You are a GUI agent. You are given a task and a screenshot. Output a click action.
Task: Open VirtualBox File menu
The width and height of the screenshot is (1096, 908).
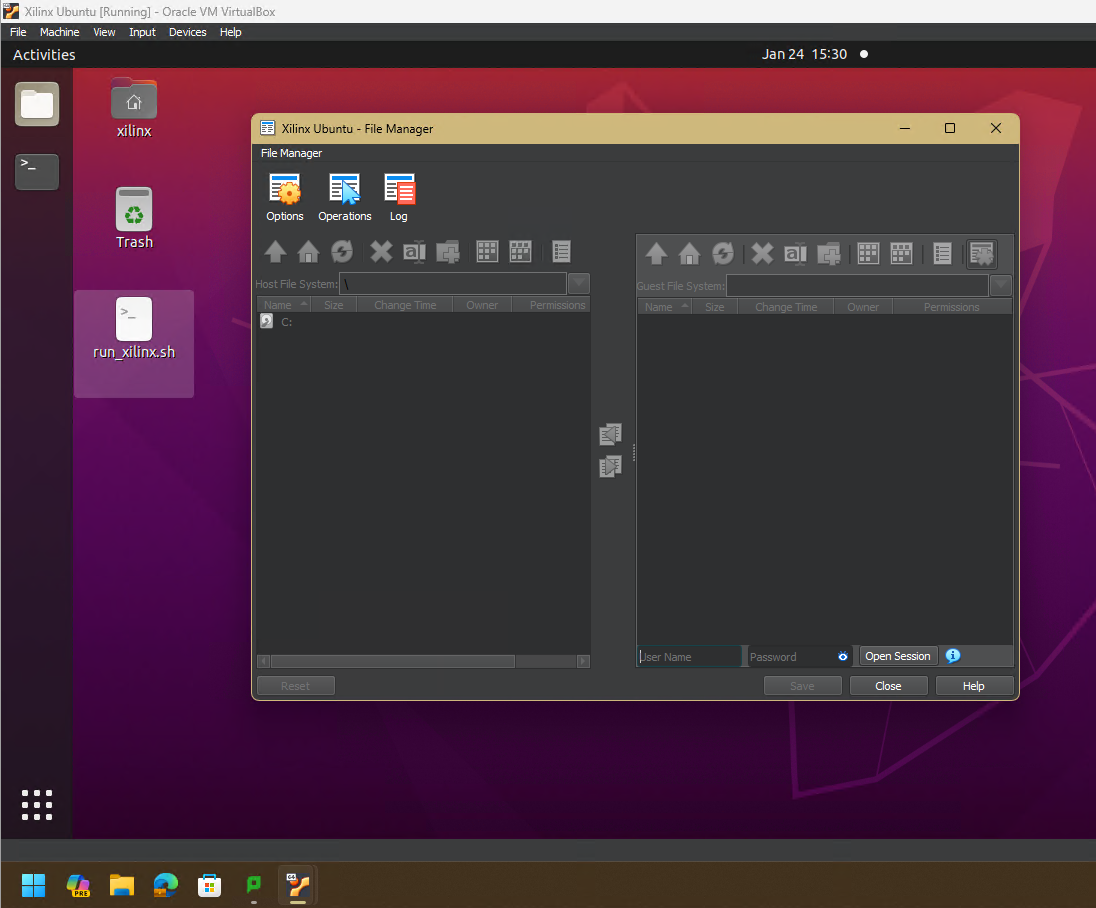[x=18, y=32]
